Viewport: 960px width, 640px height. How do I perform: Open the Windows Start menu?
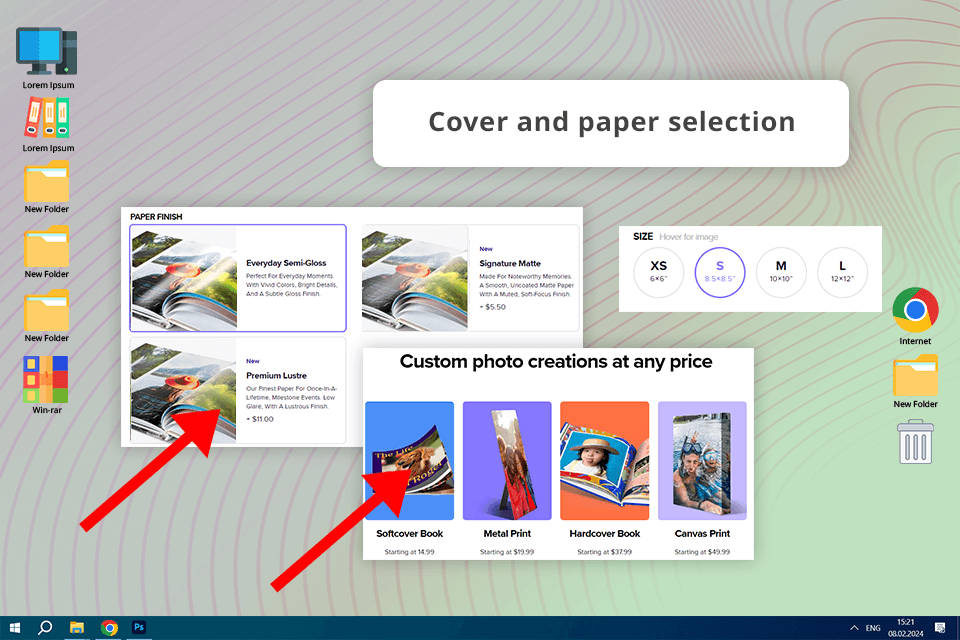[x=15, y=628]
